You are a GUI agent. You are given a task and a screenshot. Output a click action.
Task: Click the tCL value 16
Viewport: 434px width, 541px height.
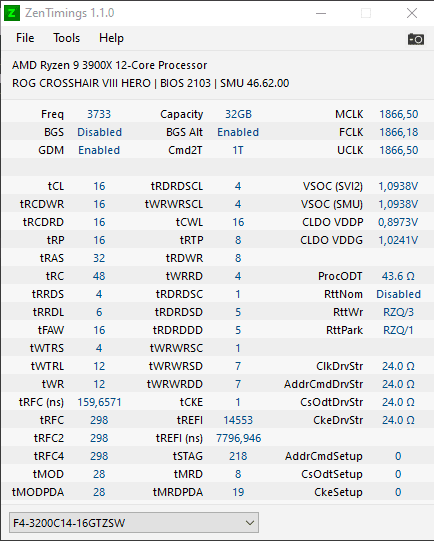[x=99, y=186]
